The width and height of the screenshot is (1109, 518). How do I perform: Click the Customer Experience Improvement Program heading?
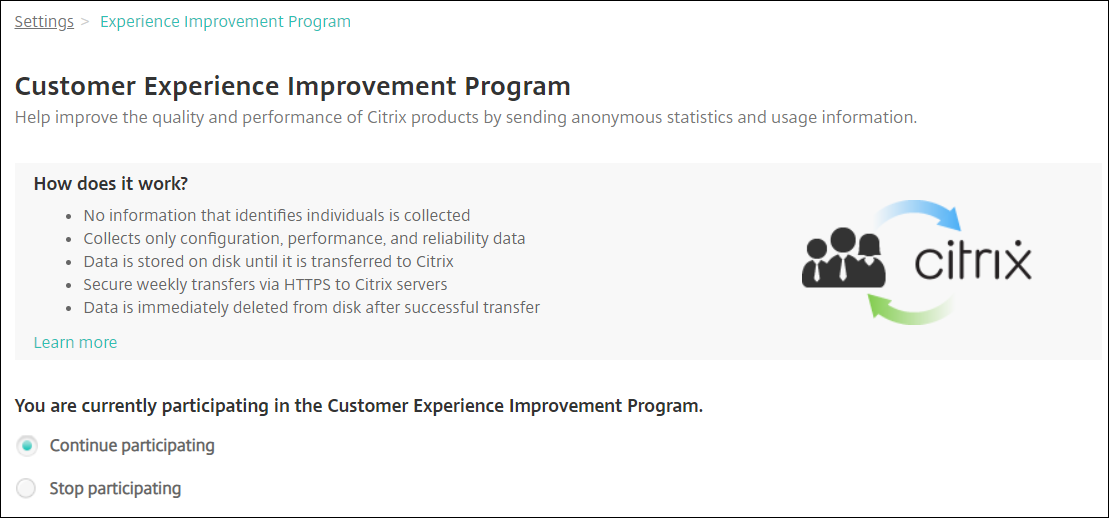(293, 86)
